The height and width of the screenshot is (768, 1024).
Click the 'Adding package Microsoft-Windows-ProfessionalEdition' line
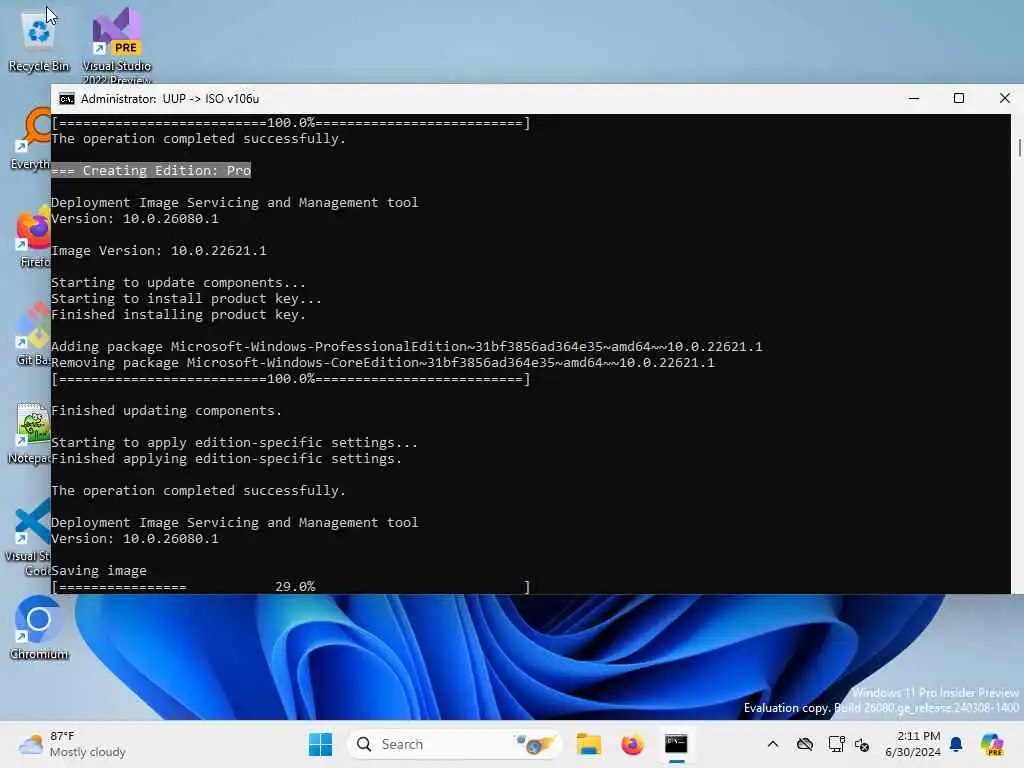[407, 347]
